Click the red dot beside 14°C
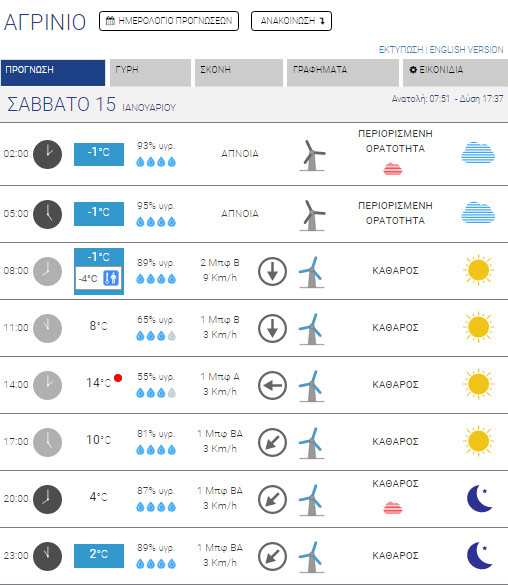This screenshot has width=508, height=585. pyautogui.click(x=118, y=378)
